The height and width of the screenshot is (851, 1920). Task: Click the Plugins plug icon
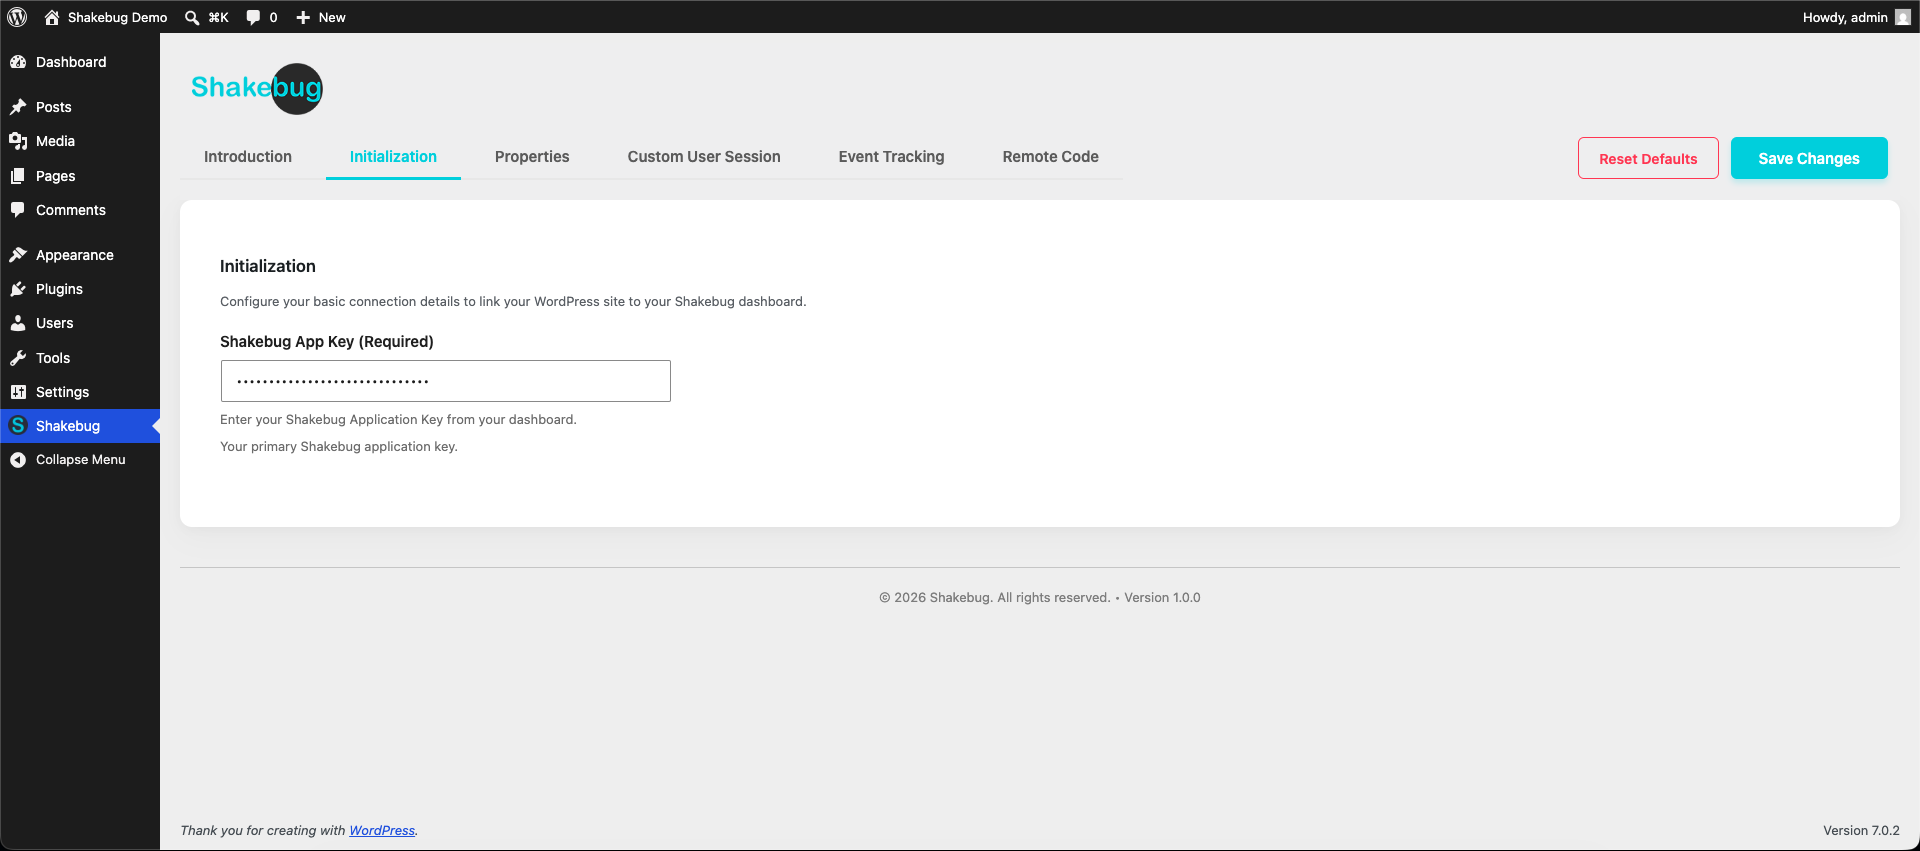coord(18,289)
